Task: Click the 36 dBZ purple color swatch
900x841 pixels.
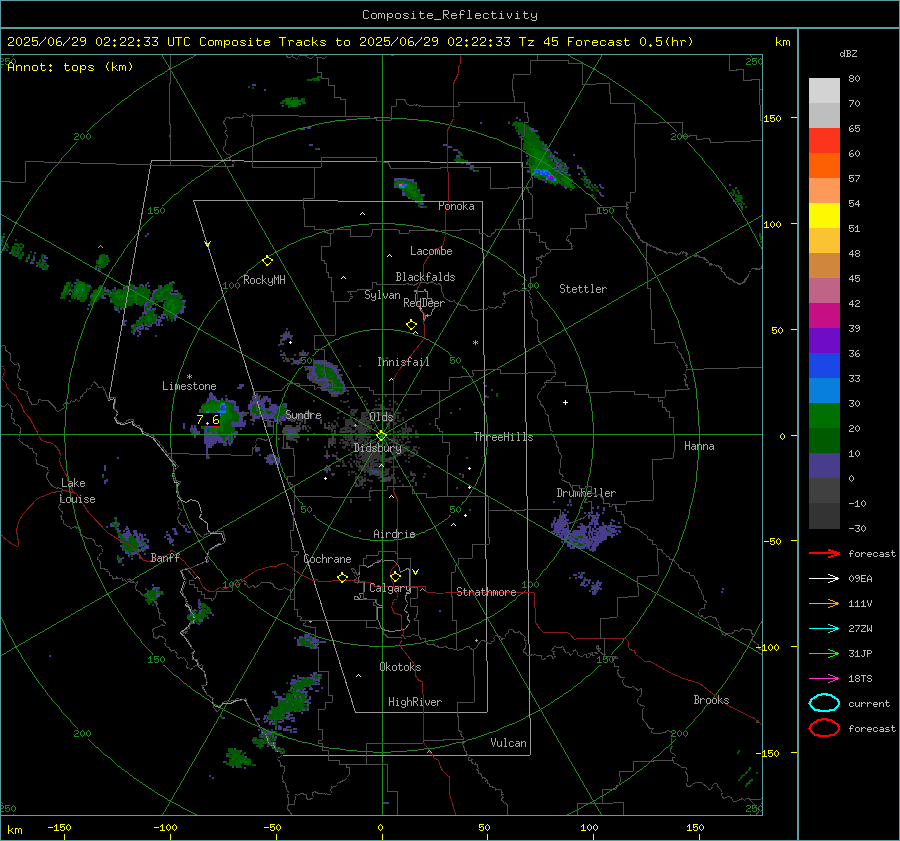Action: tap(824, 341)
